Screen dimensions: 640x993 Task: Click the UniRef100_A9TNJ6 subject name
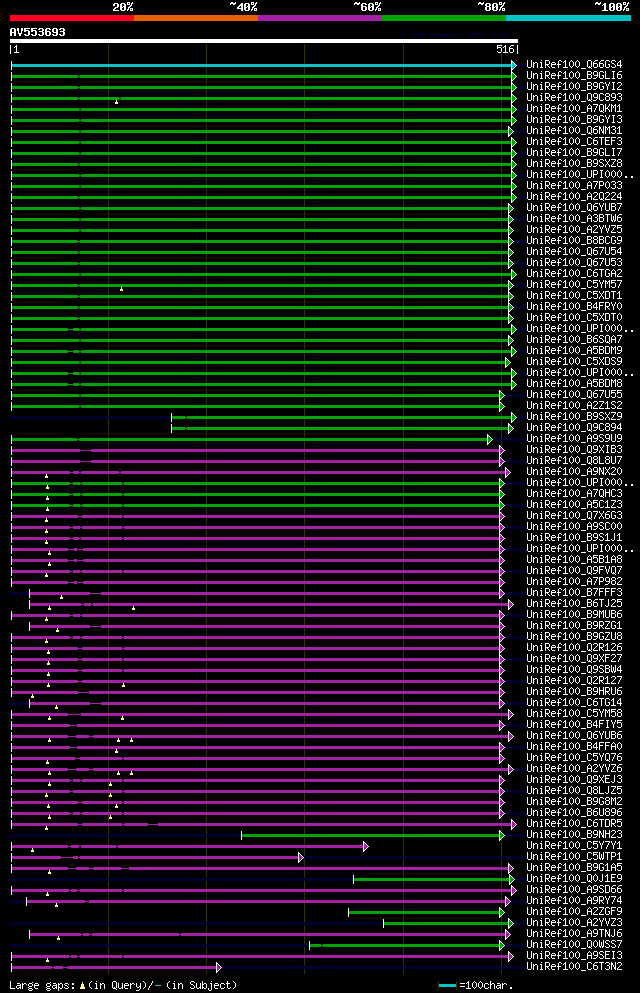574,933
